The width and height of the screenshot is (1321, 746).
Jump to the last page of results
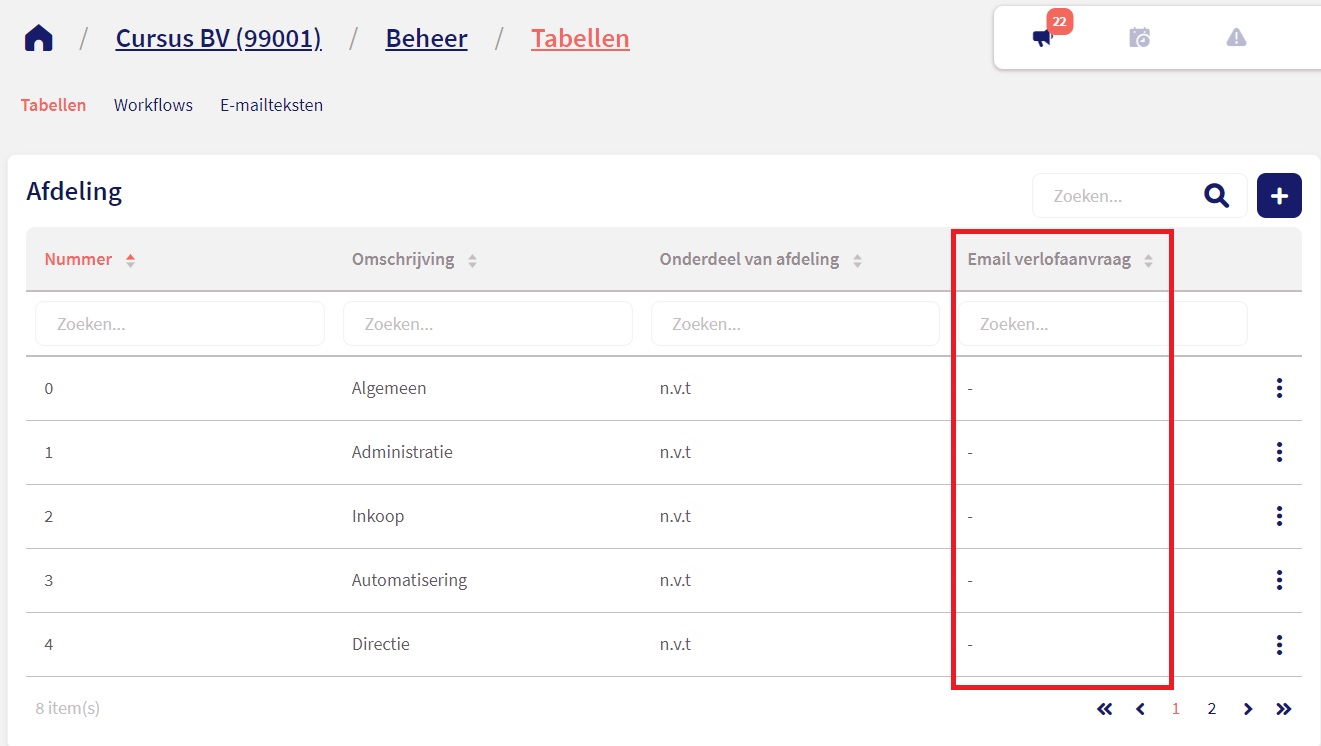tap(1284, 709)
